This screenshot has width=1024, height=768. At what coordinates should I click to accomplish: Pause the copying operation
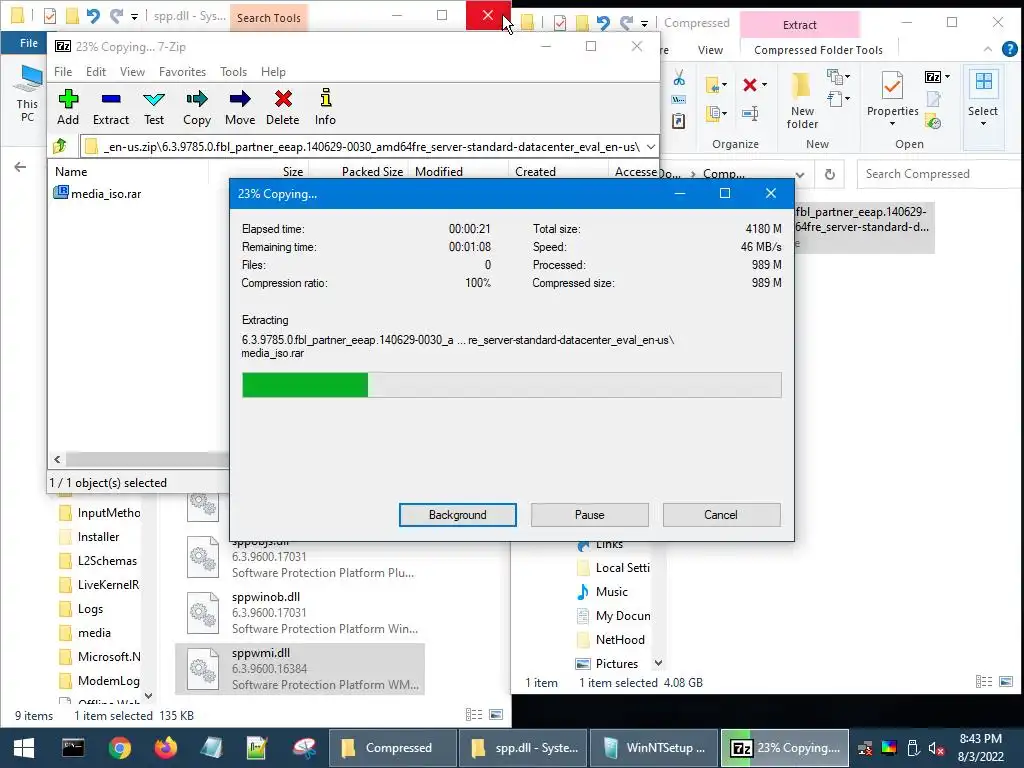pyautogui.click(x=589, y=515)
